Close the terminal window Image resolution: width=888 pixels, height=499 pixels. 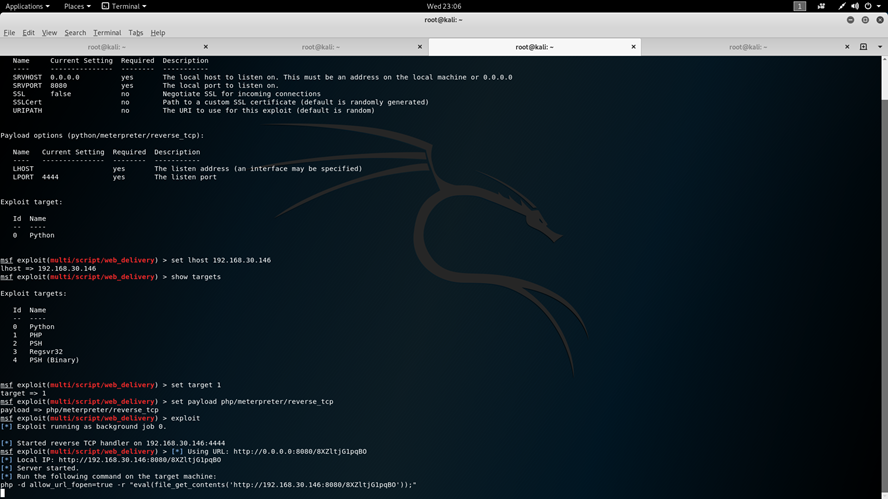[880, 20]
